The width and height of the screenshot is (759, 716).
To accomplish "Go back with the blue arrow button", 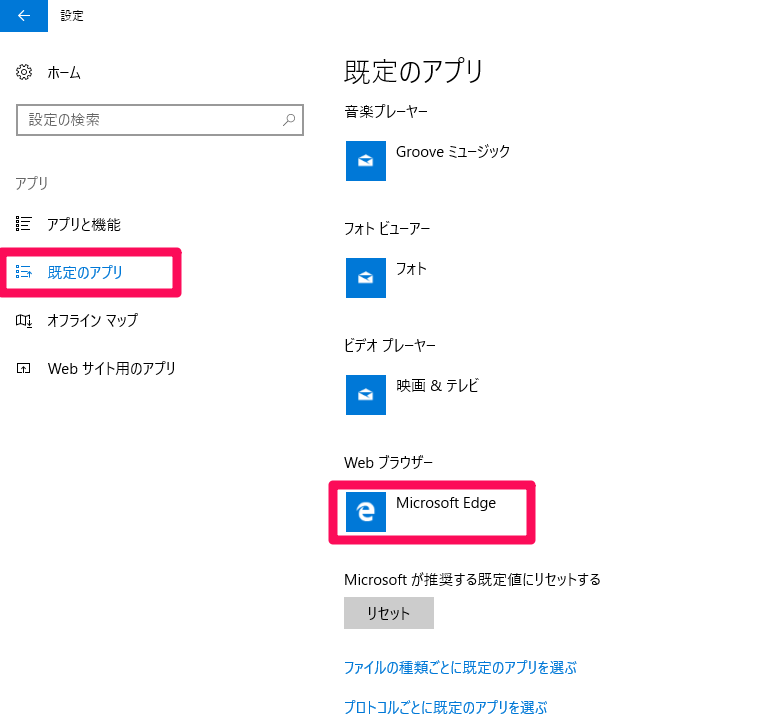I will [x=24, y=15].
